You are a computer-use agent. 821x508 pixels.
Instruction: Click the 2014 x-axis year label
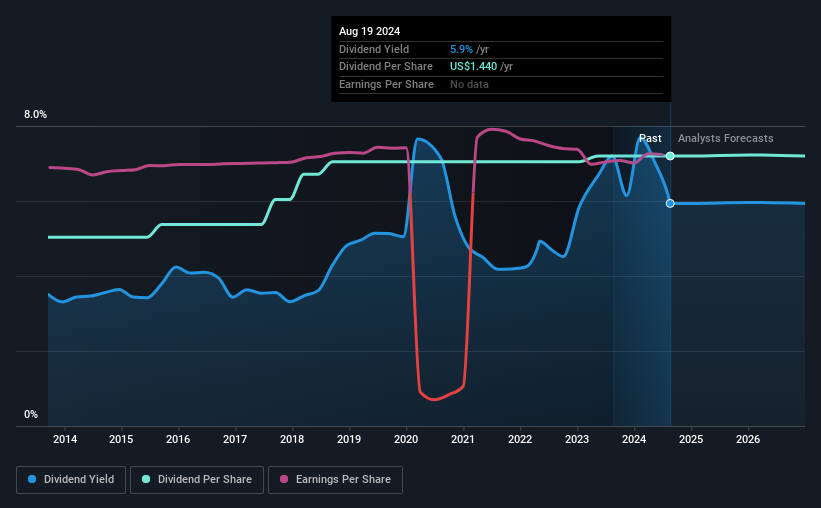coord(65,439)
